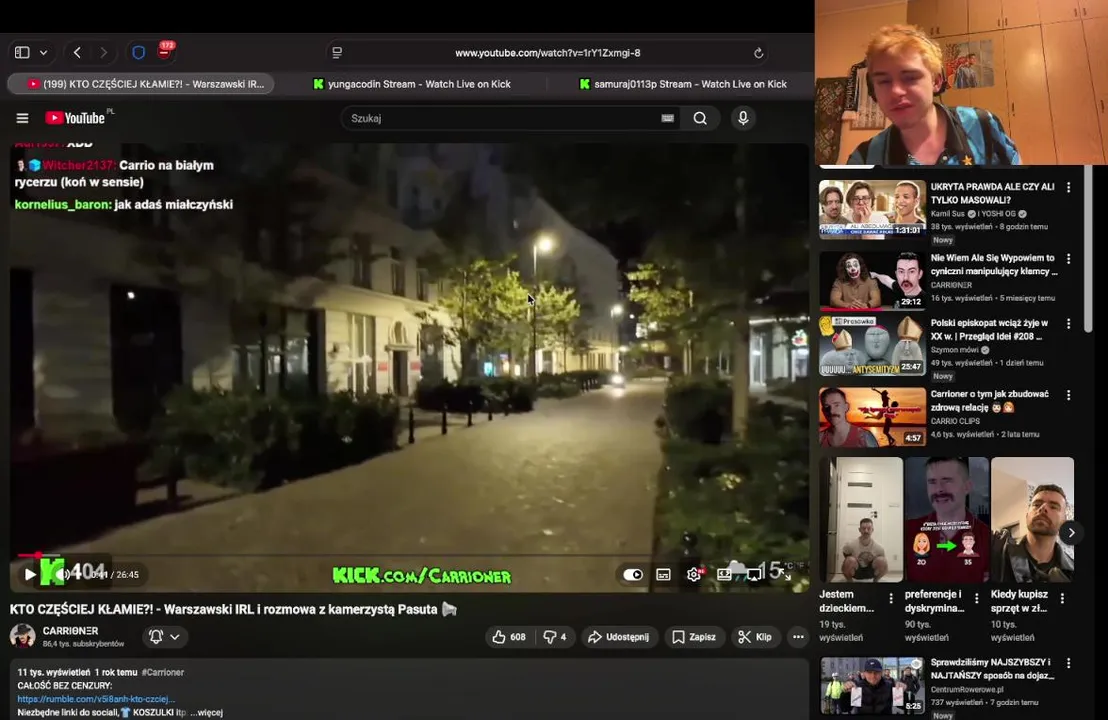Viewport: 1108px width, 720px height.
Task: Switch to samuraj0113p Stream Kick tab
Action: pyautogui.click(x=682, y=83)
